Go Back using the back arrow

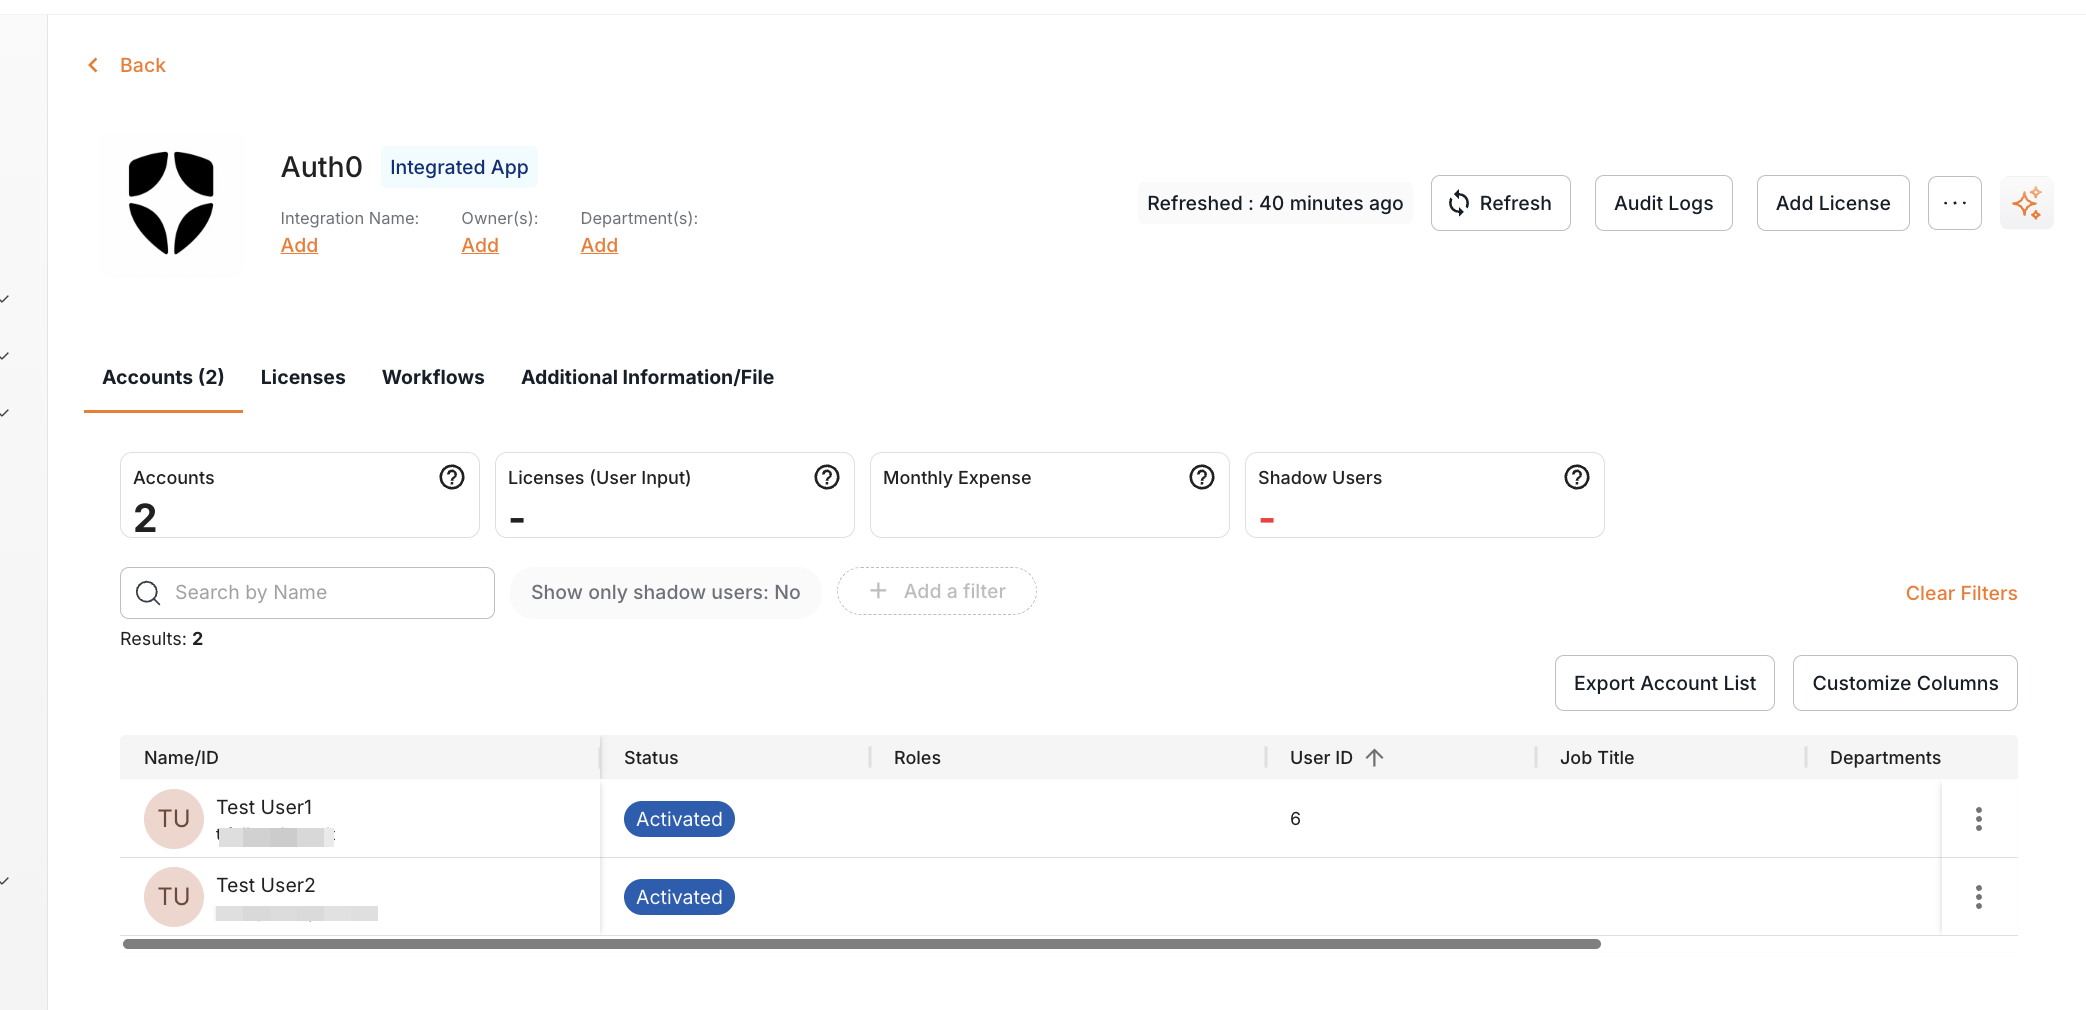pyautogui.click(x=94, y=65)
